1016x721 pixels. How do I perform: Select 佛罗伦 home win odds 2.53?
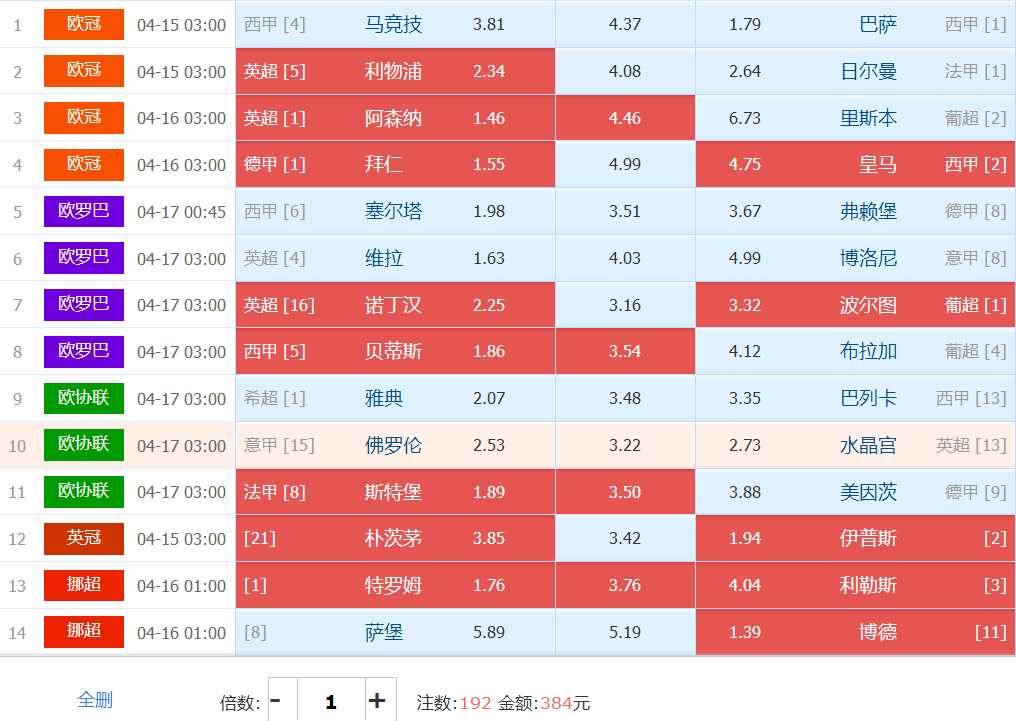click(395, 445)
